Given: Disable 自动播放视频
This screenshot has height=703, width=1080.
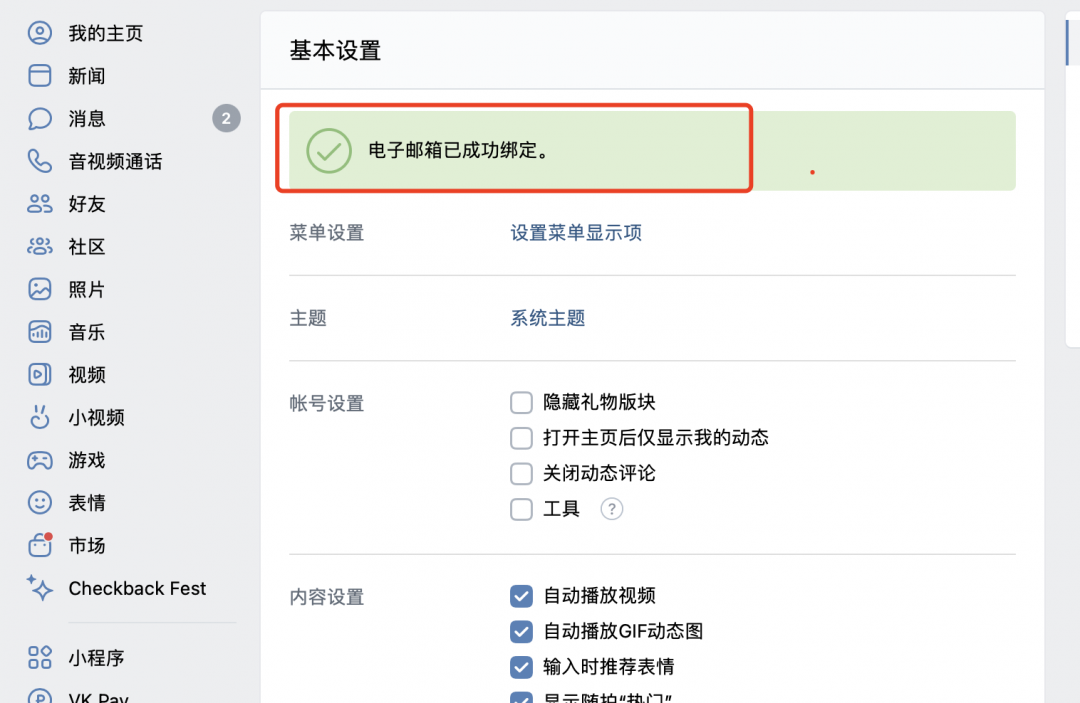Looking at the screenshot, I should click(x=521, y=596).
